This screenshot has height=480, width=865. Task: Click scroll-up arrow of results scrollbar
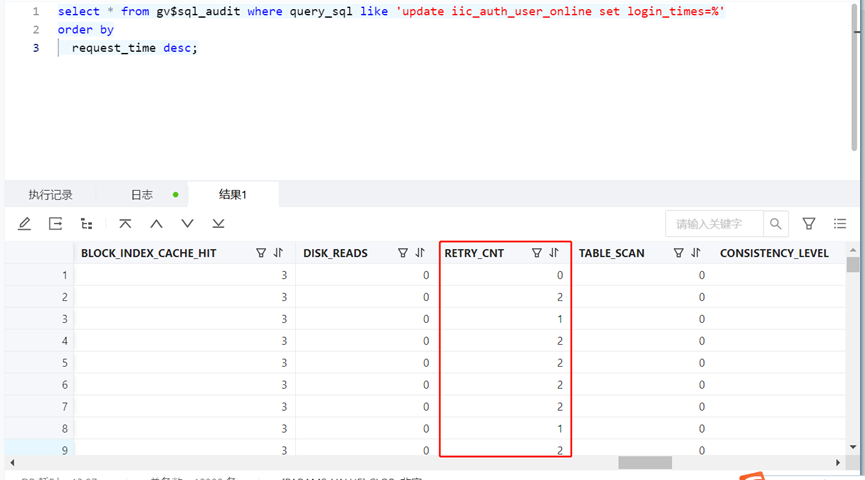[853, 250]
